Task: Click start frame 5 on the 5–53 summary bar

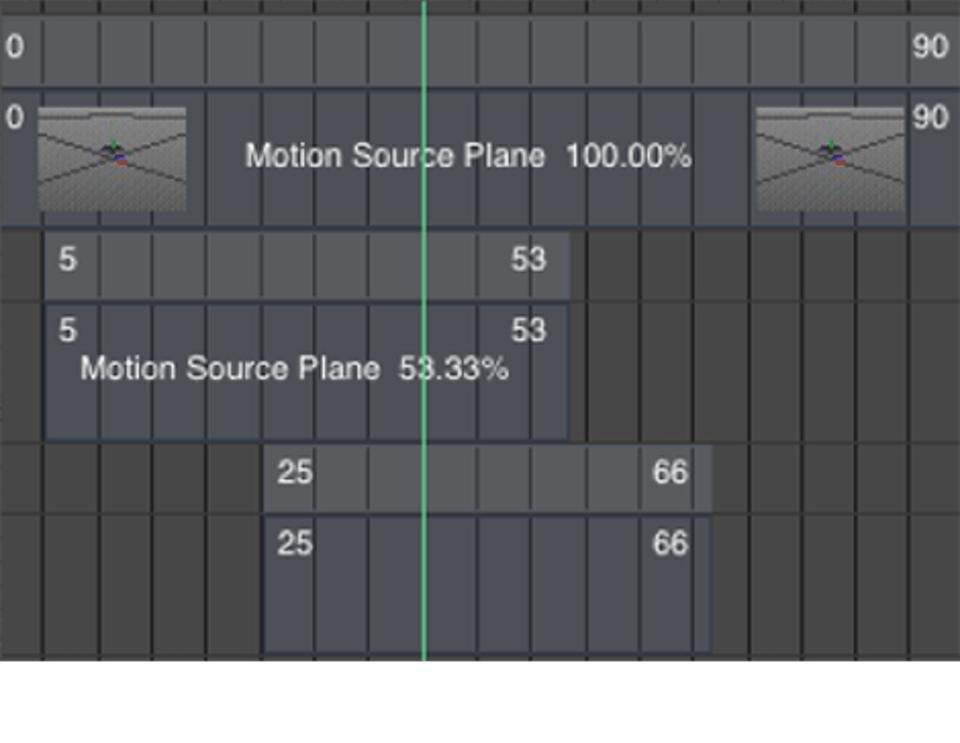Action: (x=67, y=260)
